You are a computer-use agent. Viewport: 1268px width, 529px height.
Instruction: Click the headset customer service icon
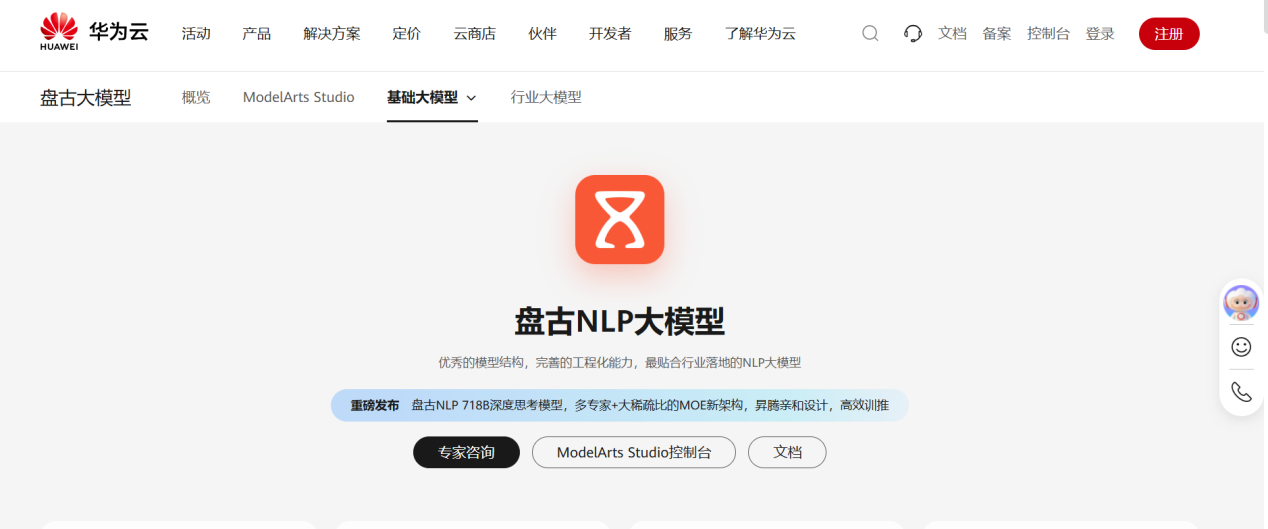click(912, 33)
